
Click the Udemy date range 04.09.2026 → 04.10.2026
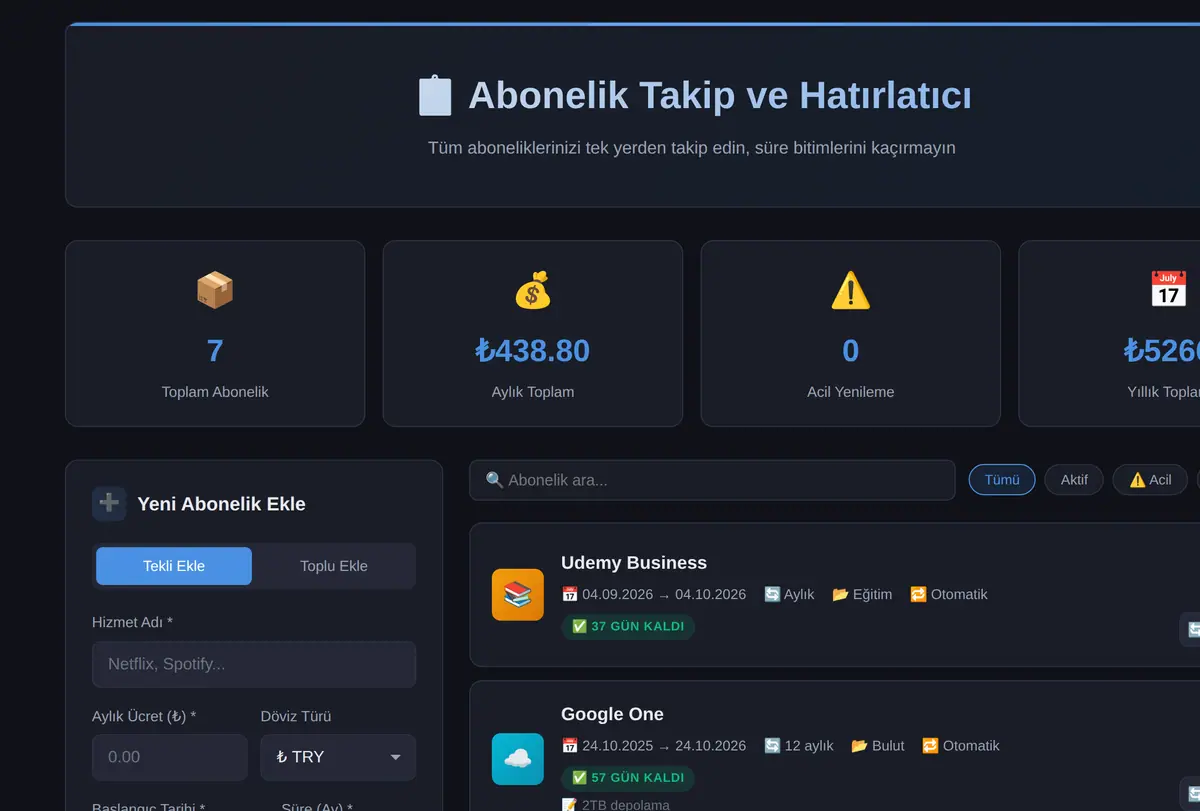pyautogui.click(x=654, y=594)
